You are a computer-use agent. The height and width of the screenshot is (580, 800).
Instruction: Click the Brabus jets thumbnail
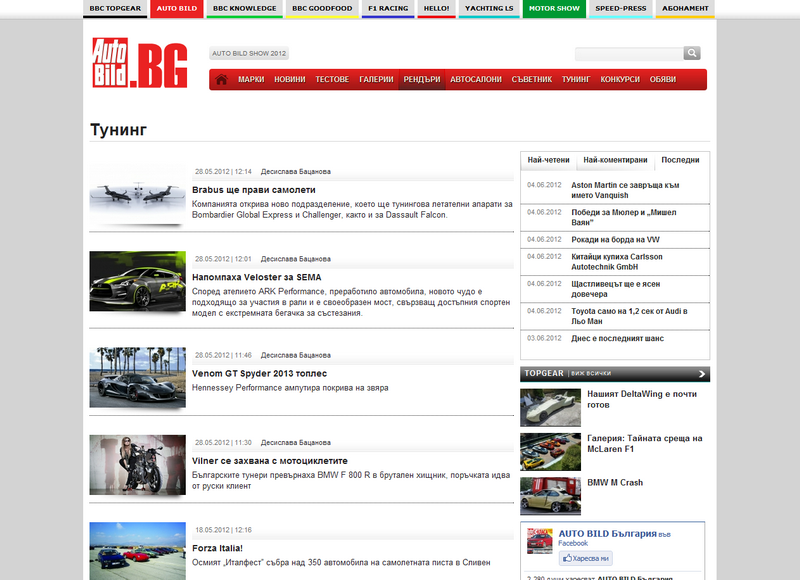point(137,194)
